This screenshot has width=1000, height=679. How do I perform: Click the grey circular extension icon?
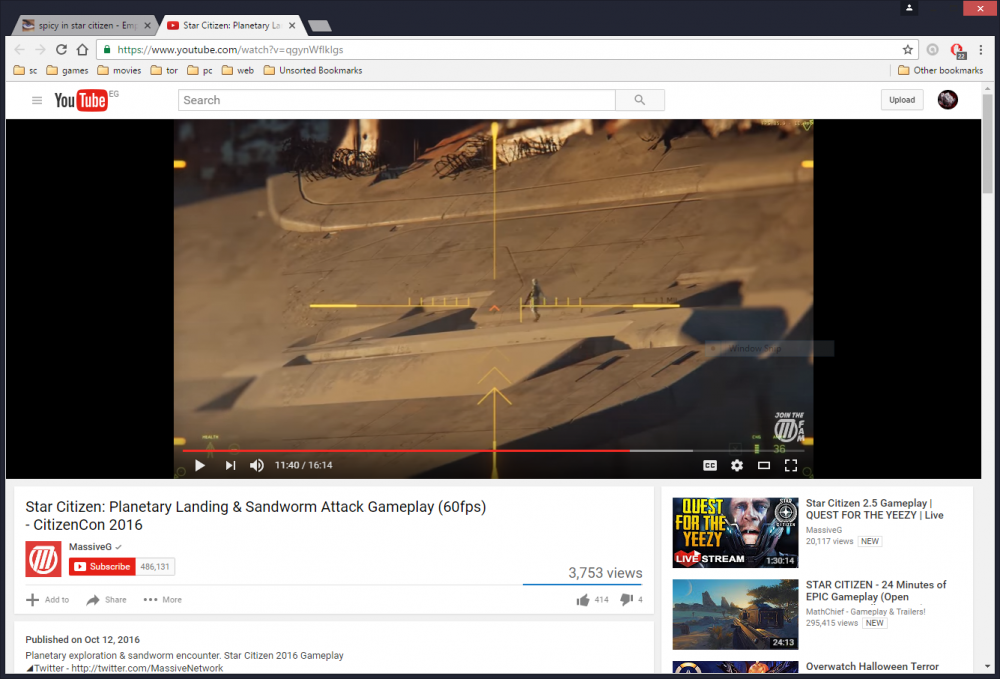(x=932, y=50)
